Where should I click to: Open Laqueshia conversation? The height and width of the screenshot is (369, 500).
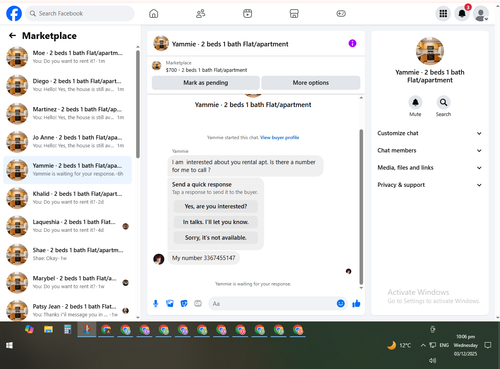tap(68, 226)
